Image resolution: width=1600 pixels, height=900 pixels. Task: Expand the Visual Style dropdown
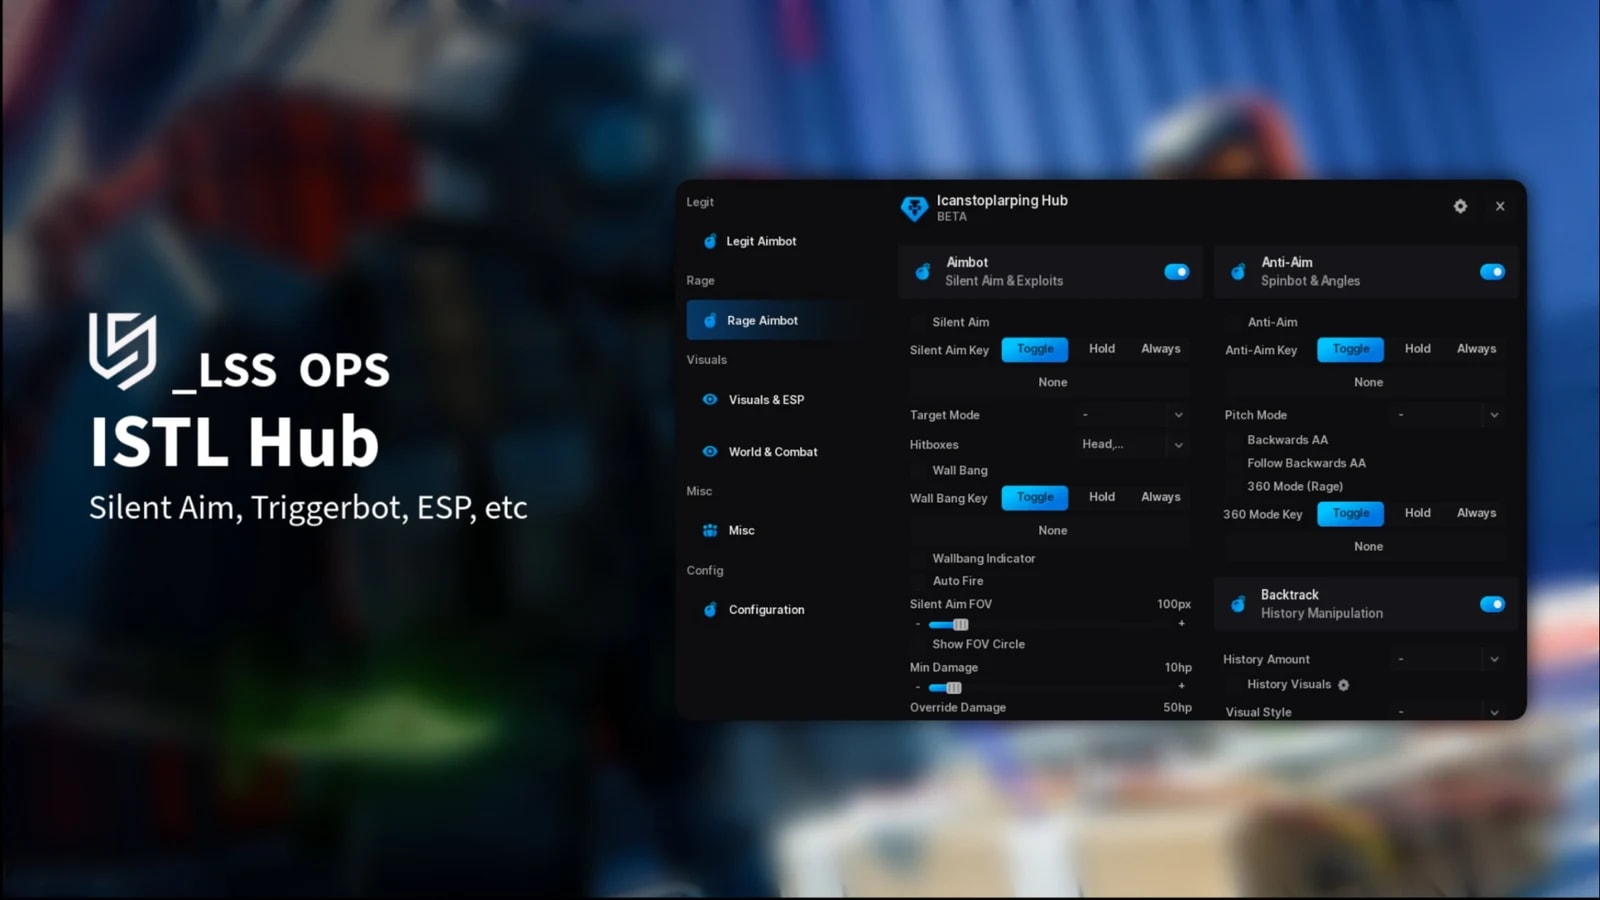[1449, 712]
